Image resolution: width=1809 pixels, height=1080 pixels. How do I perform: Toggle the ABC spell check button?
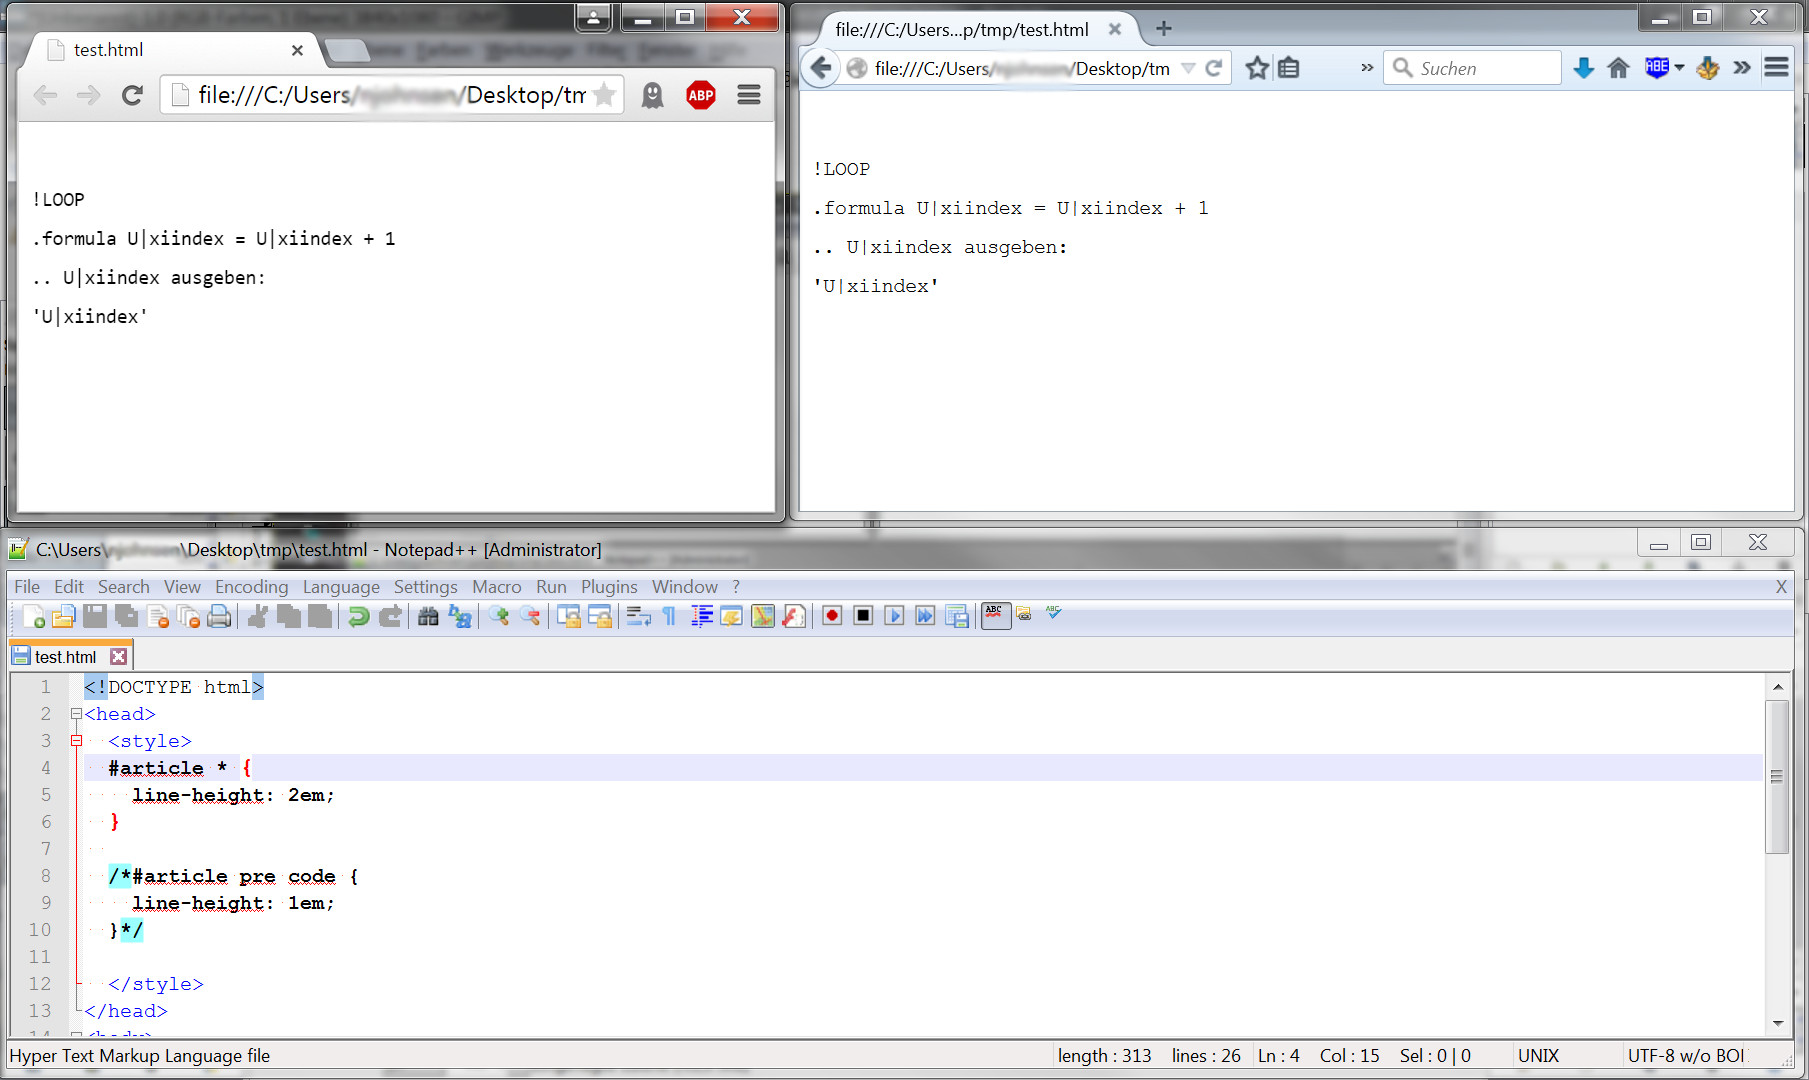994,615
